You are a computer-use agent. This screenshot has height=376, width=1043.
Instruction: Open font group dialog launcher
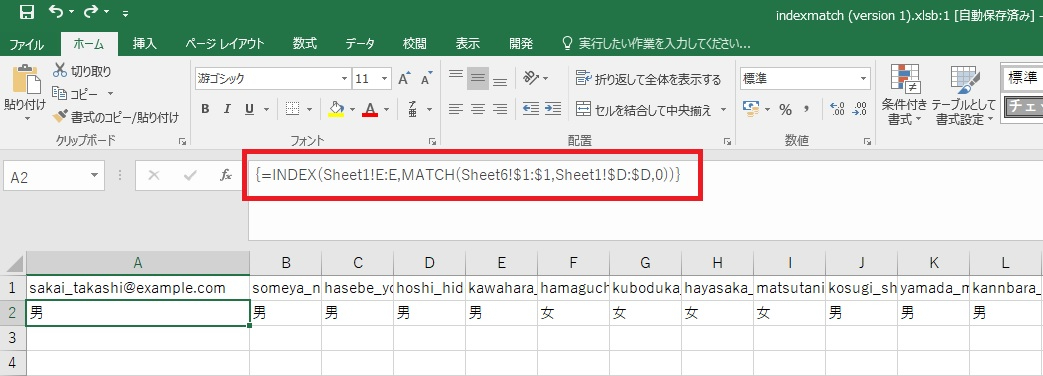coord(433,141)
